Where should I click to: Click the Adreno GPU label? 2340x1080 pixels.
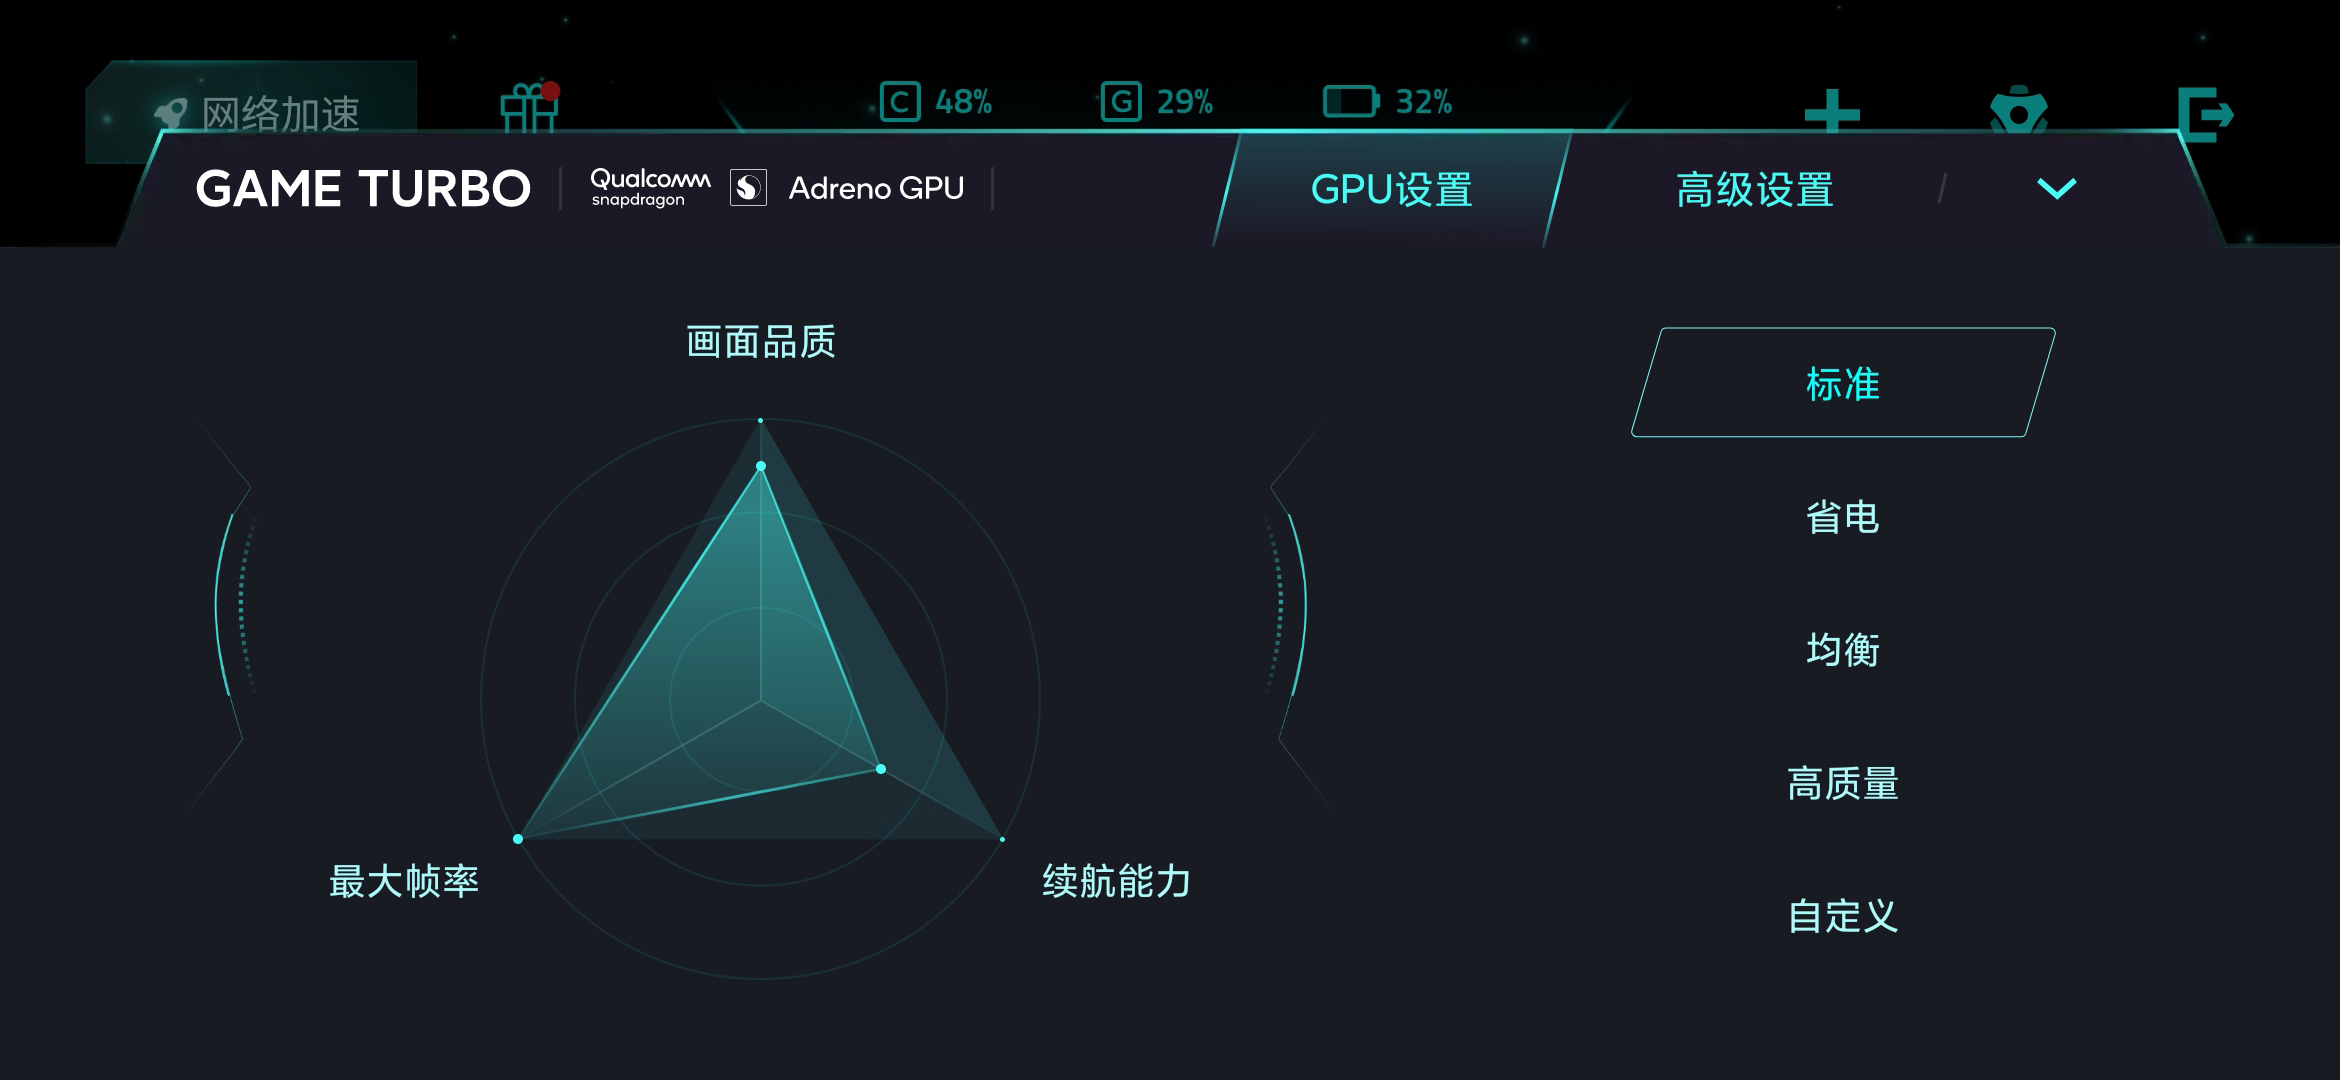click(876, 188)
